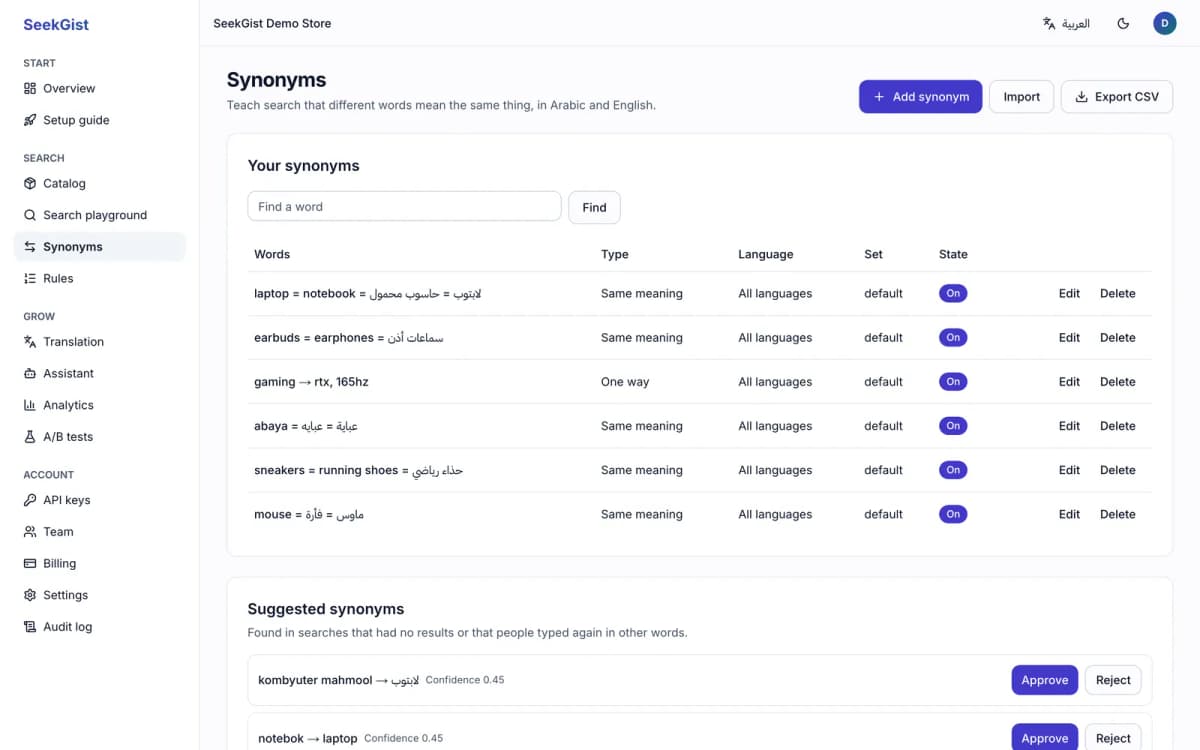This screenshot has height=750, width=1200.
Task: Click the Search playground magnifier icon
Action: [30, 215]
